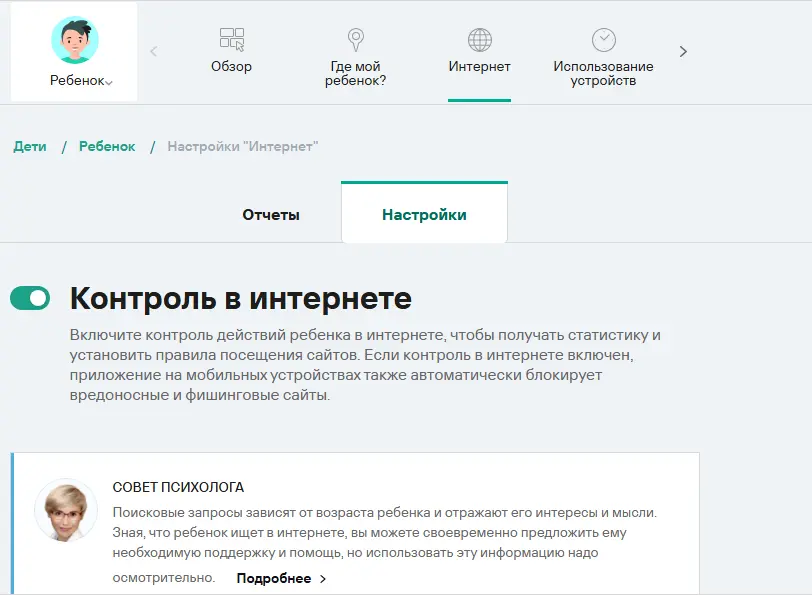
Task: Click the СОВЕТ ПСИХОЛОГА heading
Action: (x=178, y=487)
